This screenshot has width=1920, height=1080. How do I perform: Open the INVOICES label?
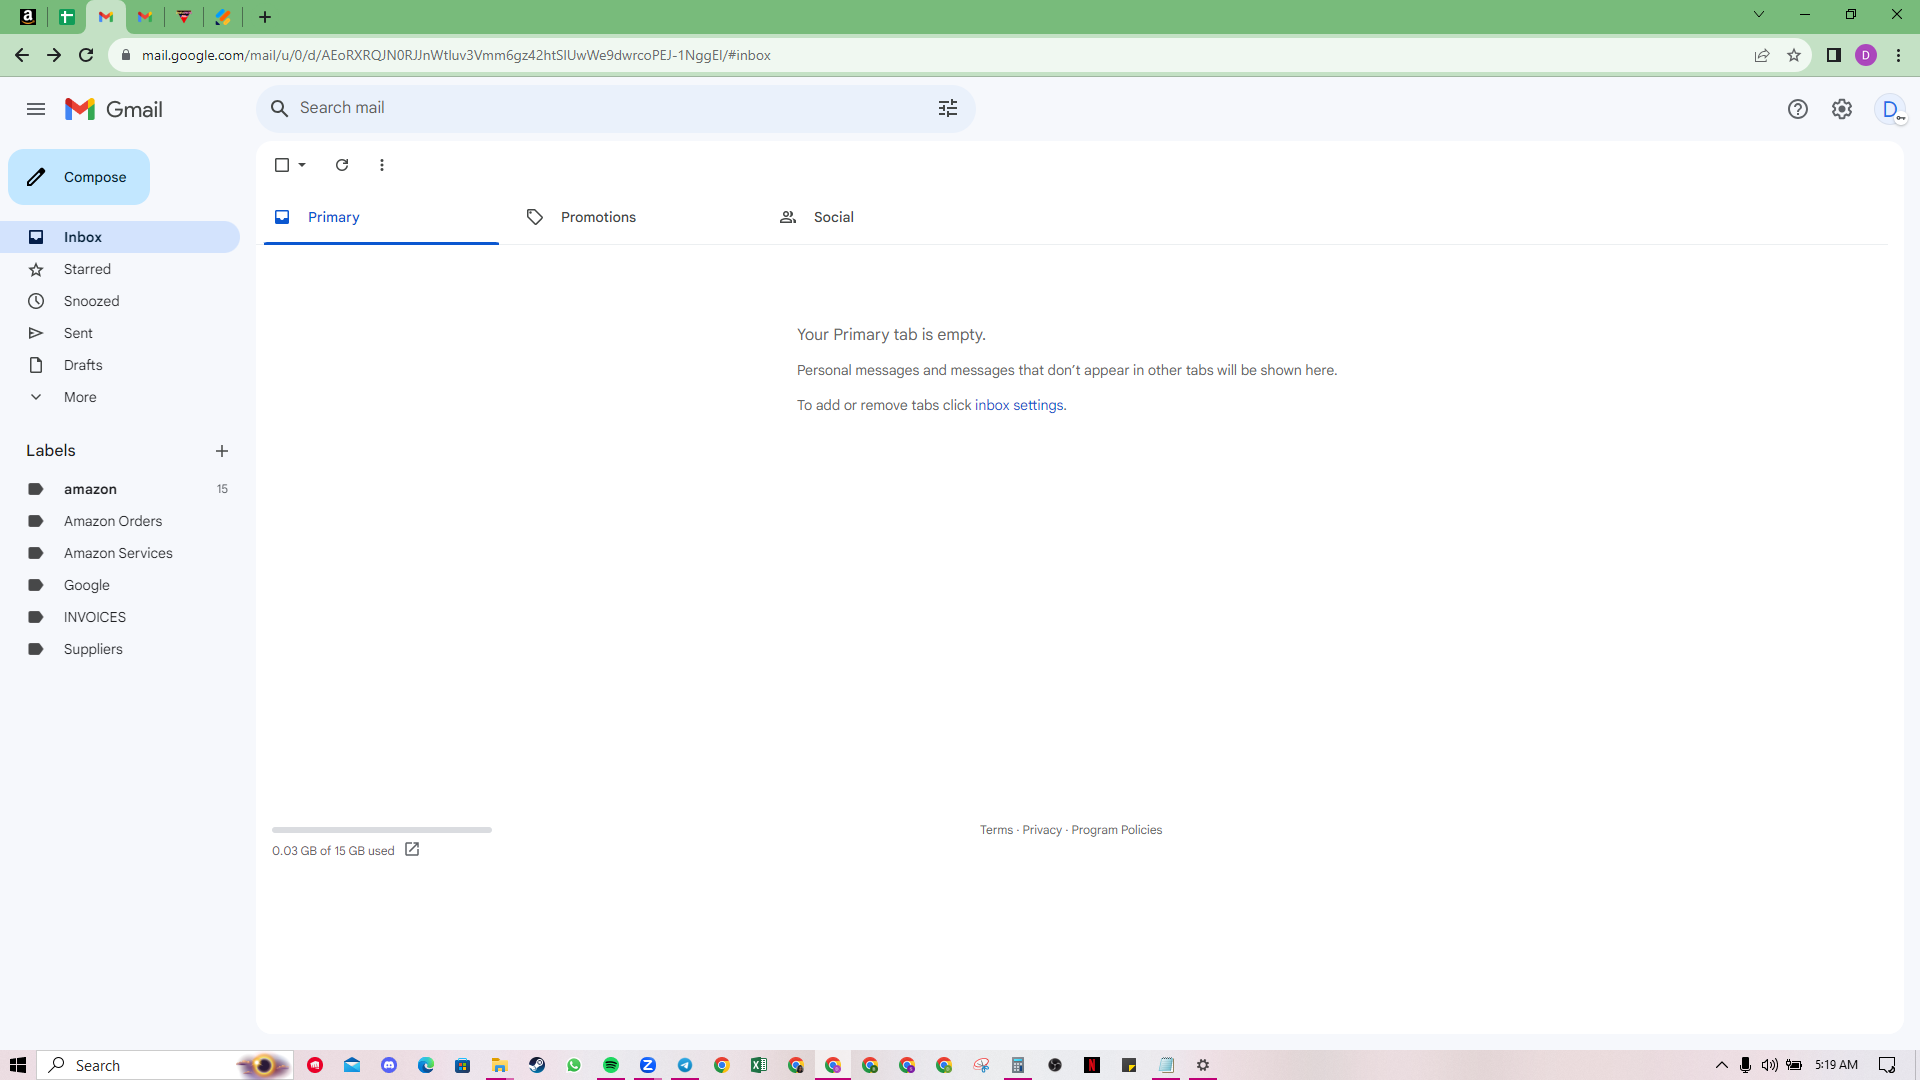click(120, 617)
